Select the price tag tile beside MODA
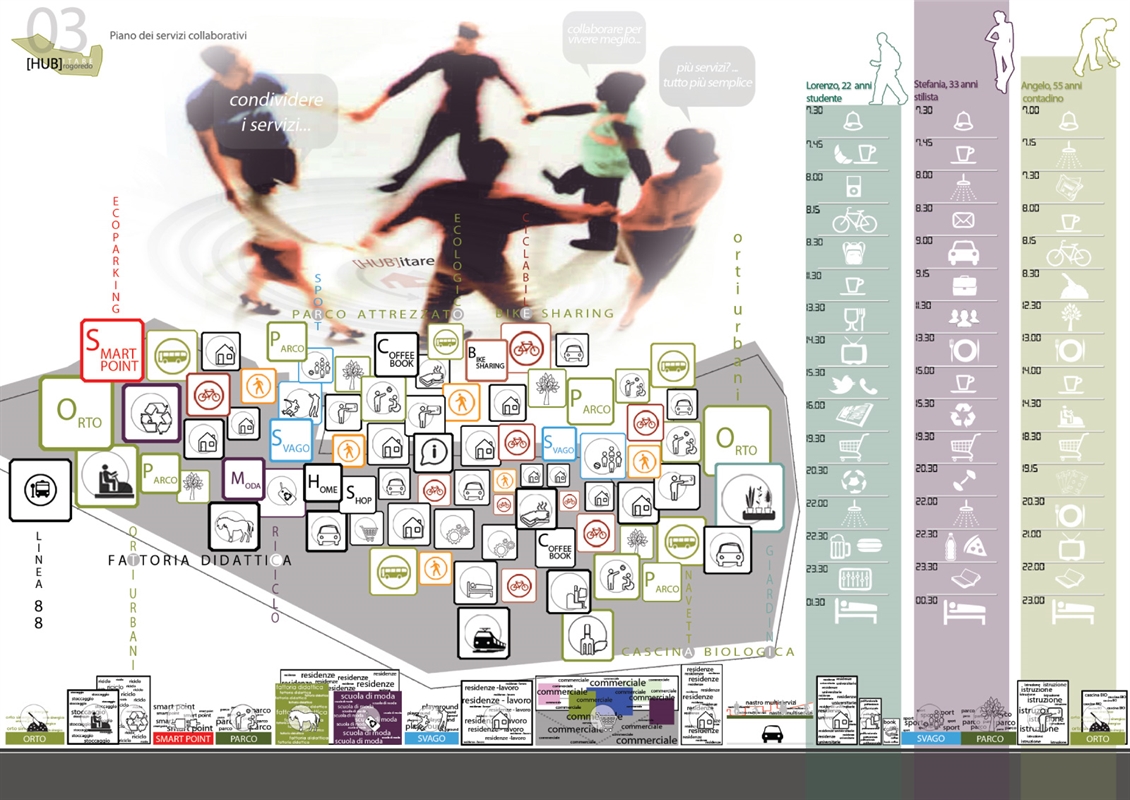Screen dimensions: 1130x800 point(284,493)
